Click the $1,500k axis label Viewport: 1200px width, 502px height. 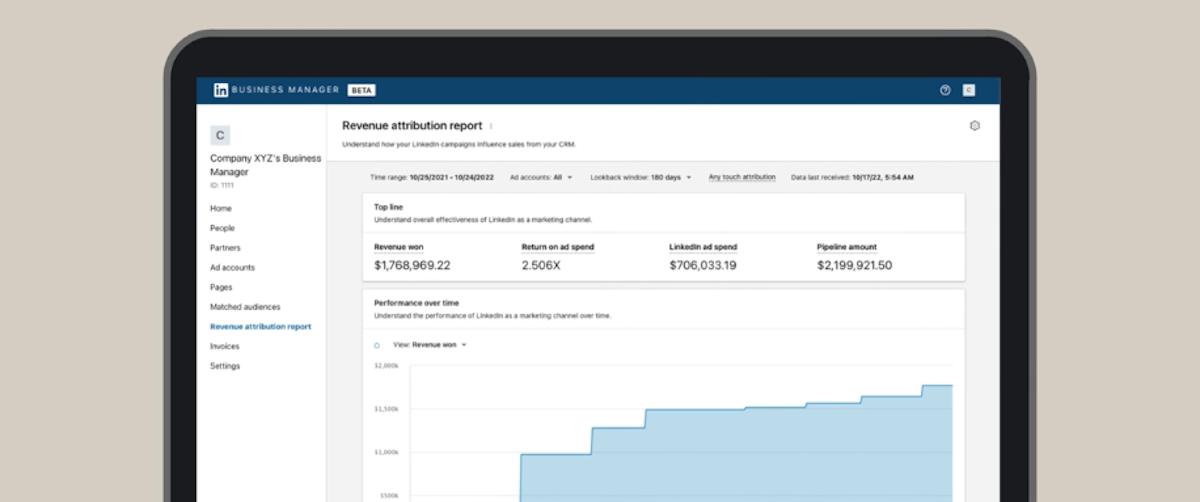pyautogui.click(x=387, y=409)
